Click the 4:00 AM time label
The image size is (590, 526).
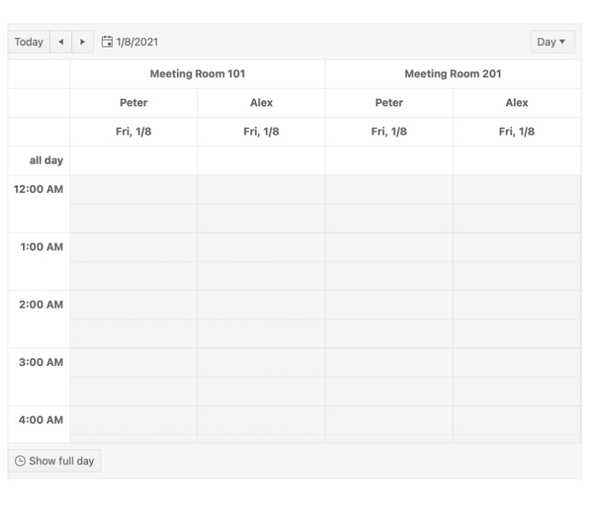[x=41, y=420]
